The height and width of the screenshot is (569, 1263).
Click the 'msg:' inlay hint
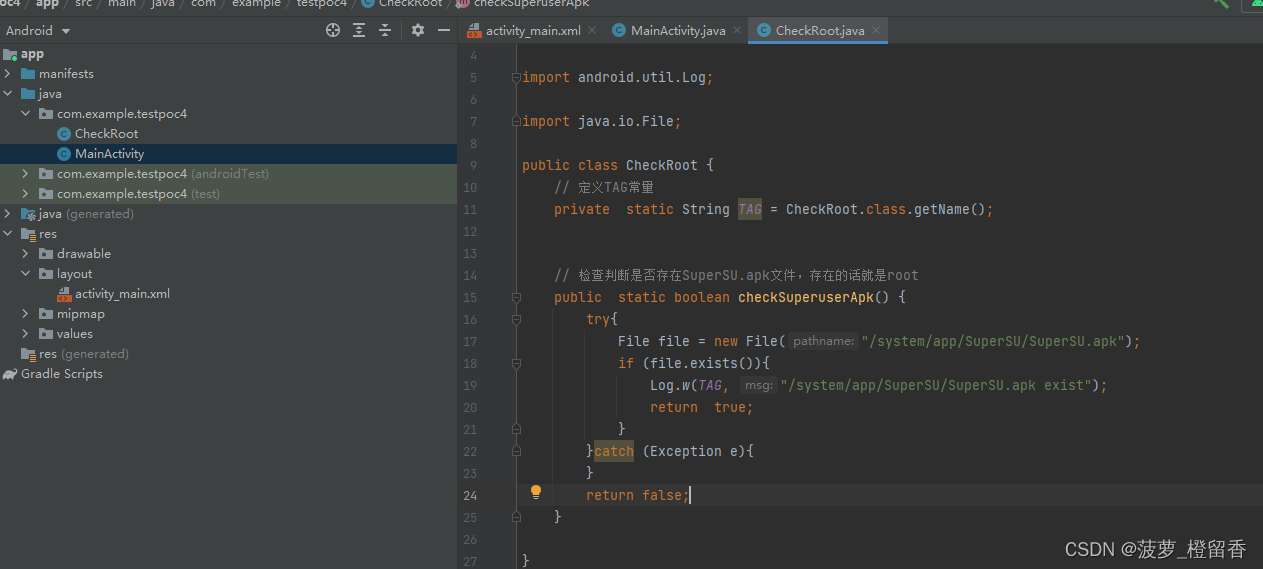point(759,385)
